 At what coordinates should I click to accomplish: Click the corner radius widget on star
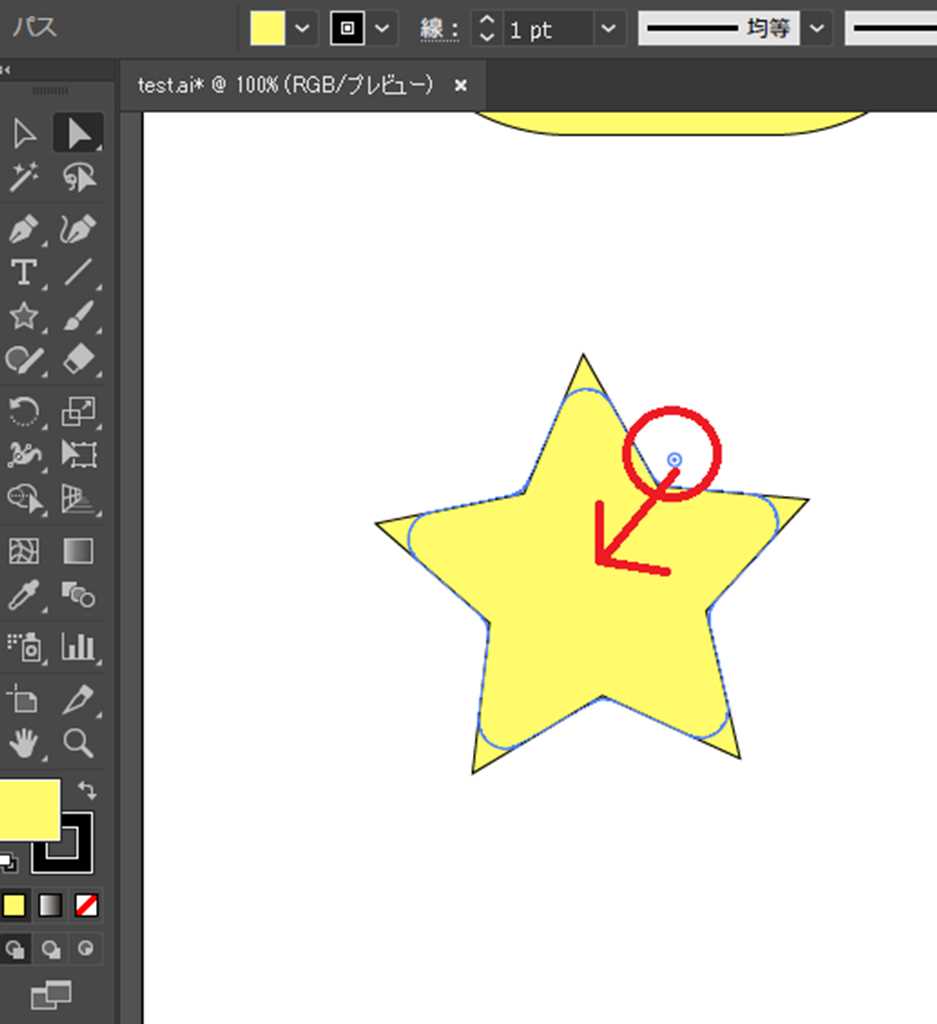674,460
